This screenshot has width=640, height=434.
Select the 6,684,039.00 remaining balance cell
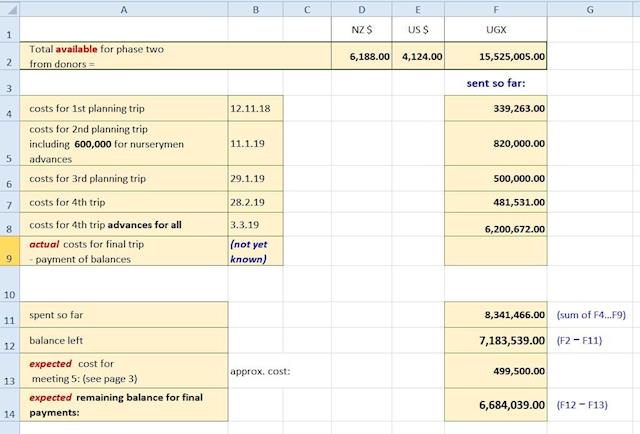tap(496, 406)
